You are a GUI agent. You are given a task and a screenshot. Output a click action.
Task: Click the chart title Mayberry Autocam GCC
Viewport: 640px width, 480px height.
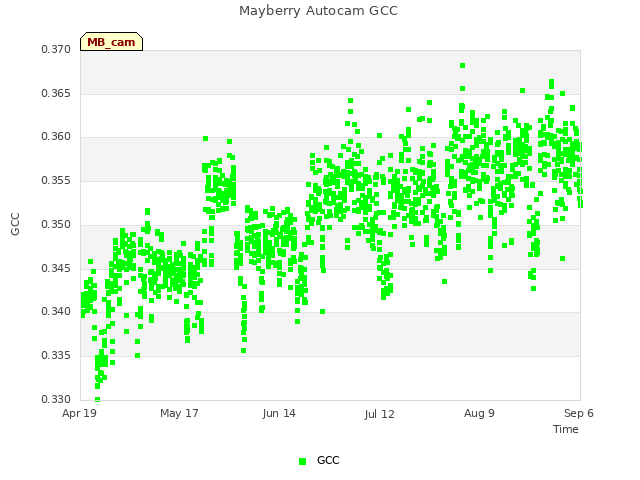318,11
